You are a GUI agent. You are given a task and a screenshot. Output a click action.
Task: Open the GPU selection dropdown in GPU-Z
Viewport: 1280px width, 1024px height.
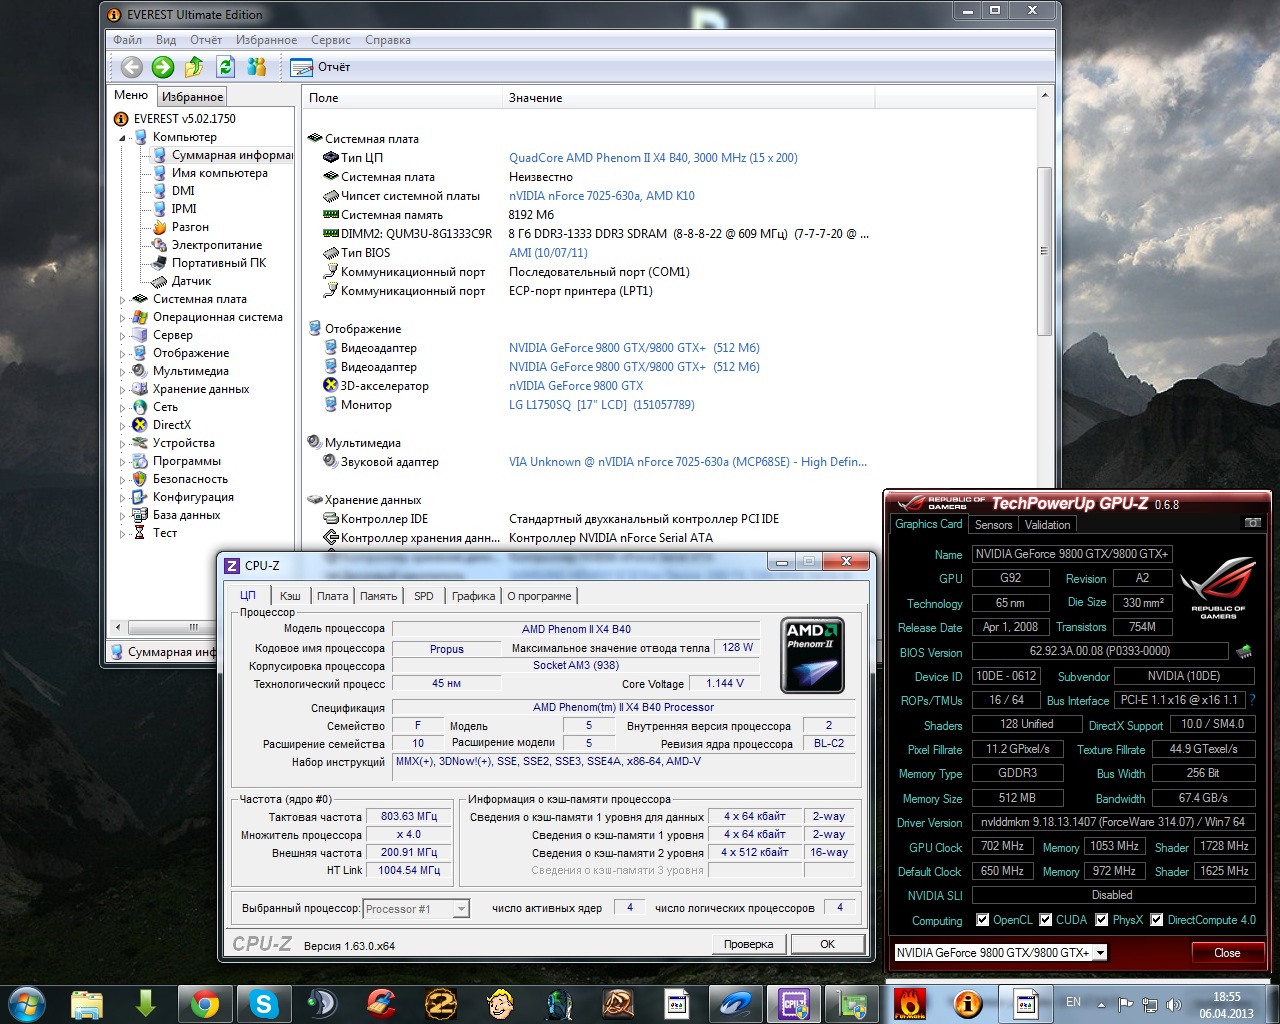pos(1100,953)
